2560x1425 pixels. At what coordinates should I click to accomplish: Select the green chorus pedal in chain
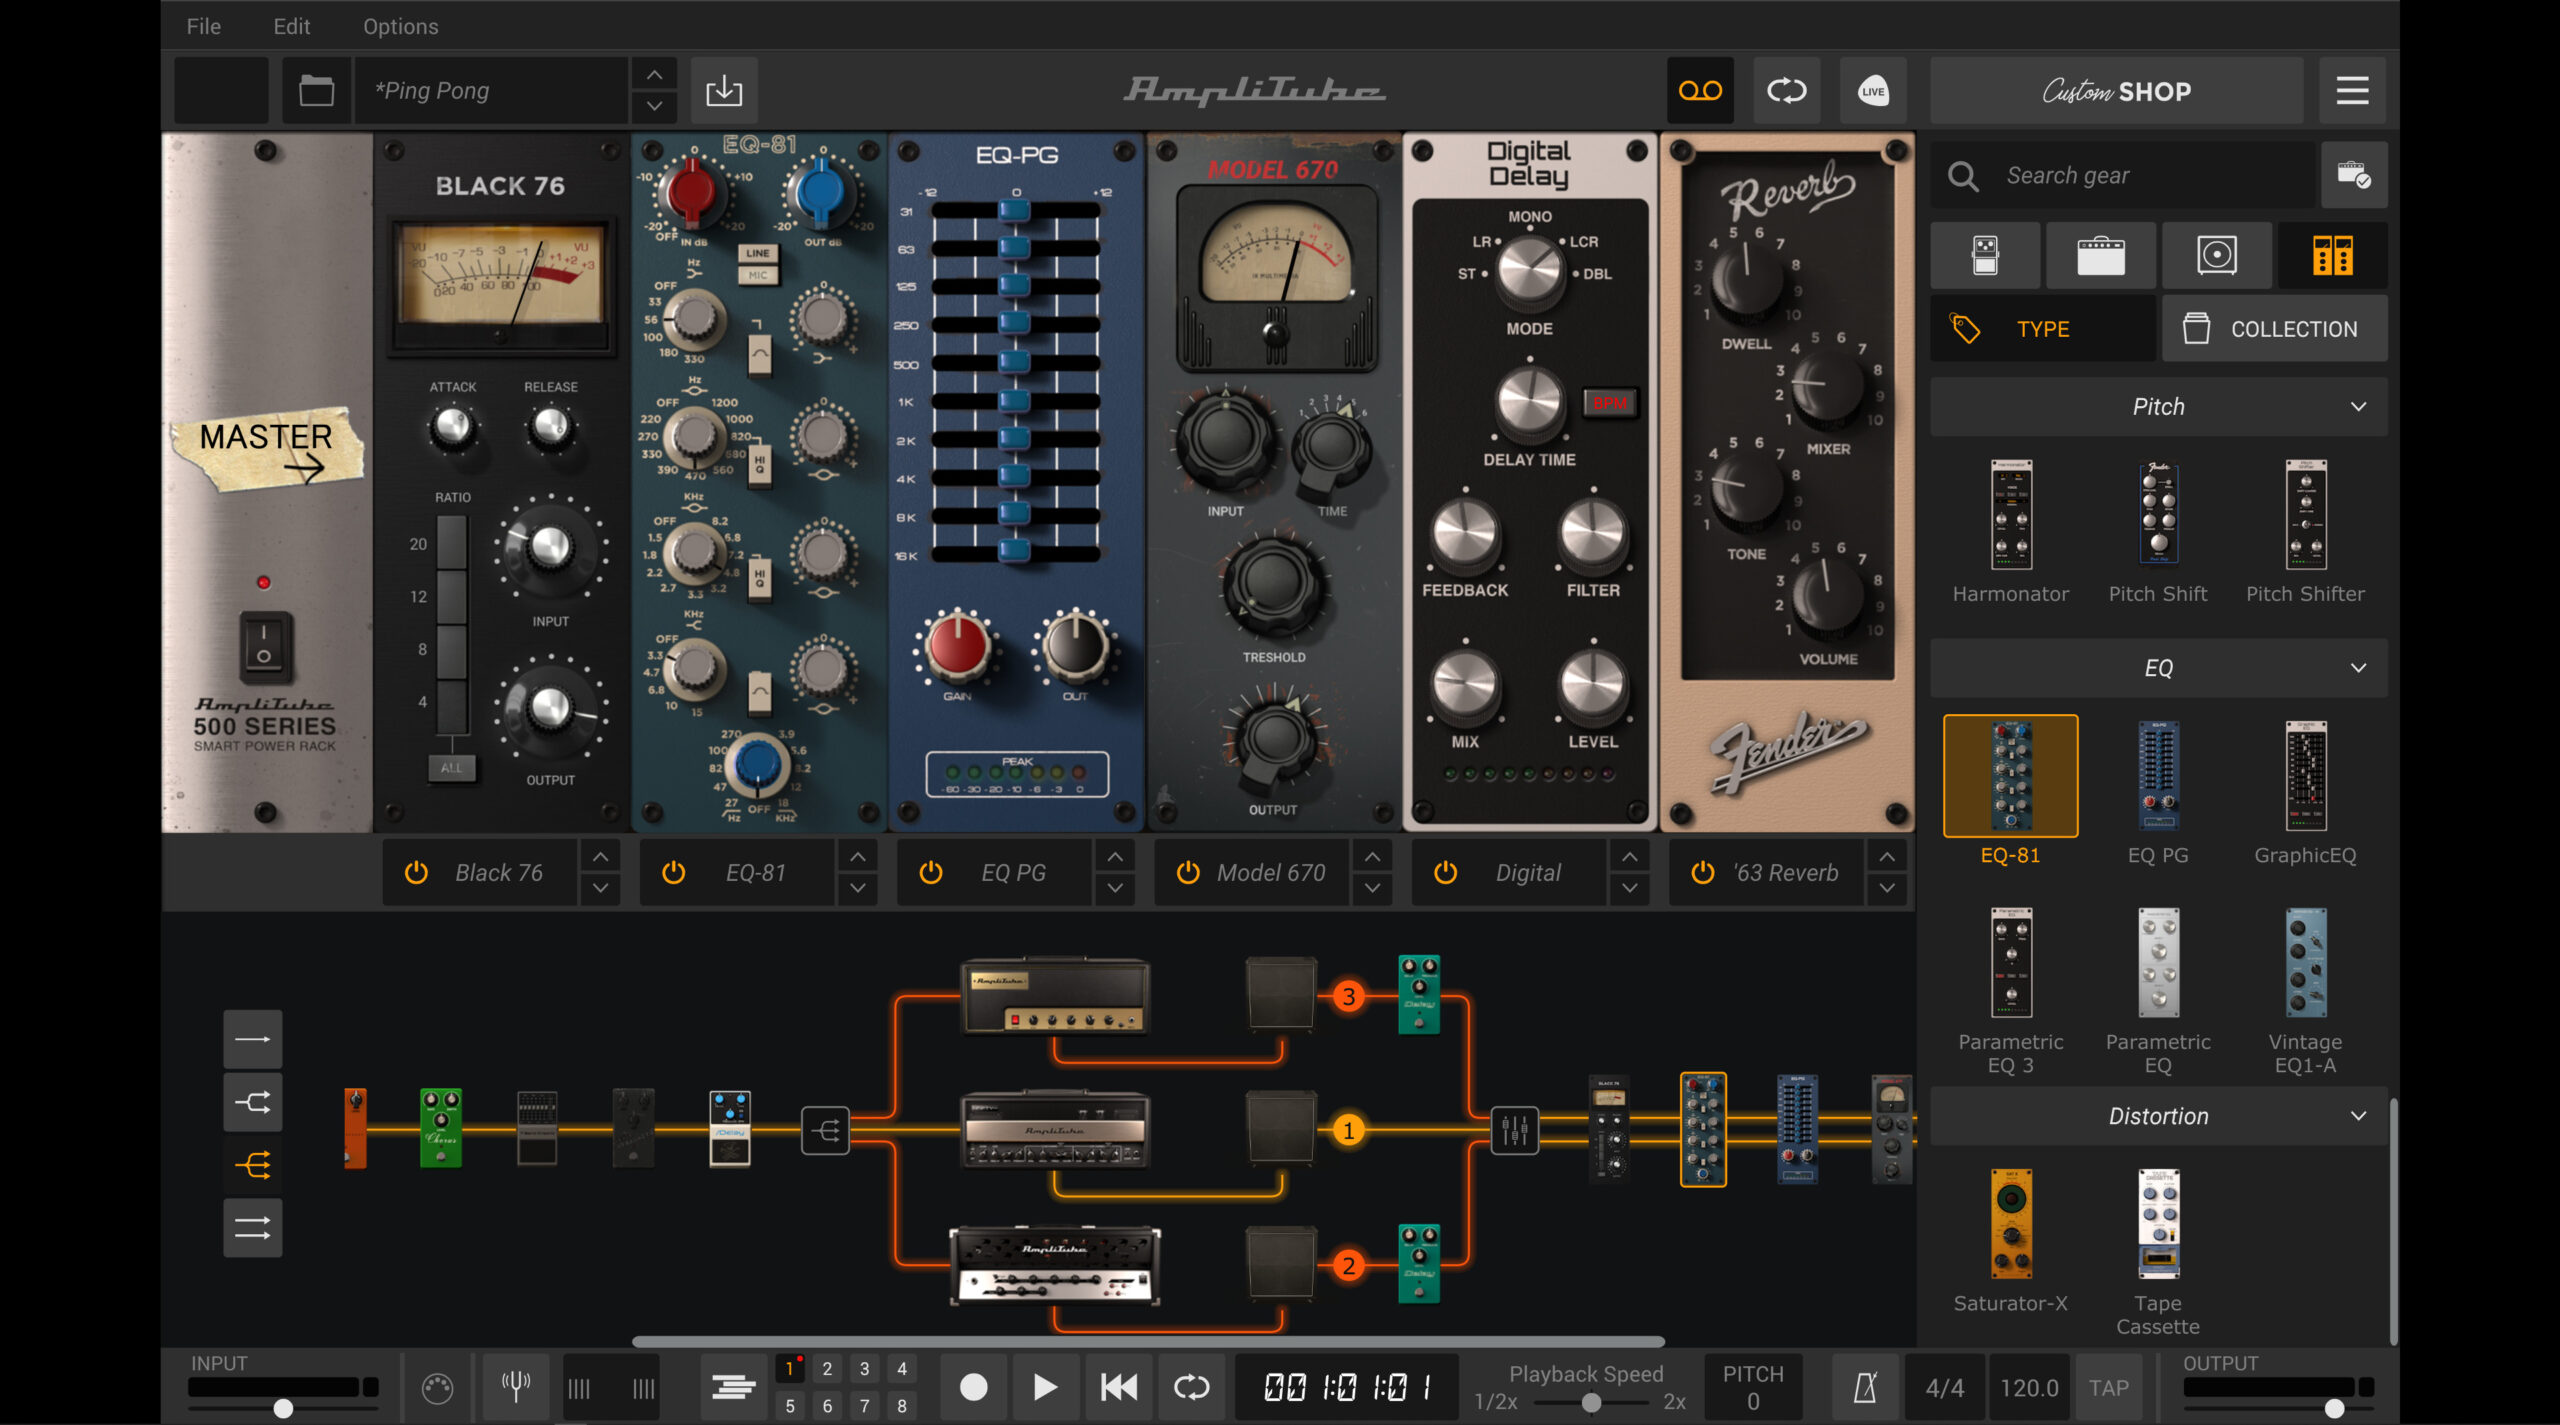tap(441, 1128)
